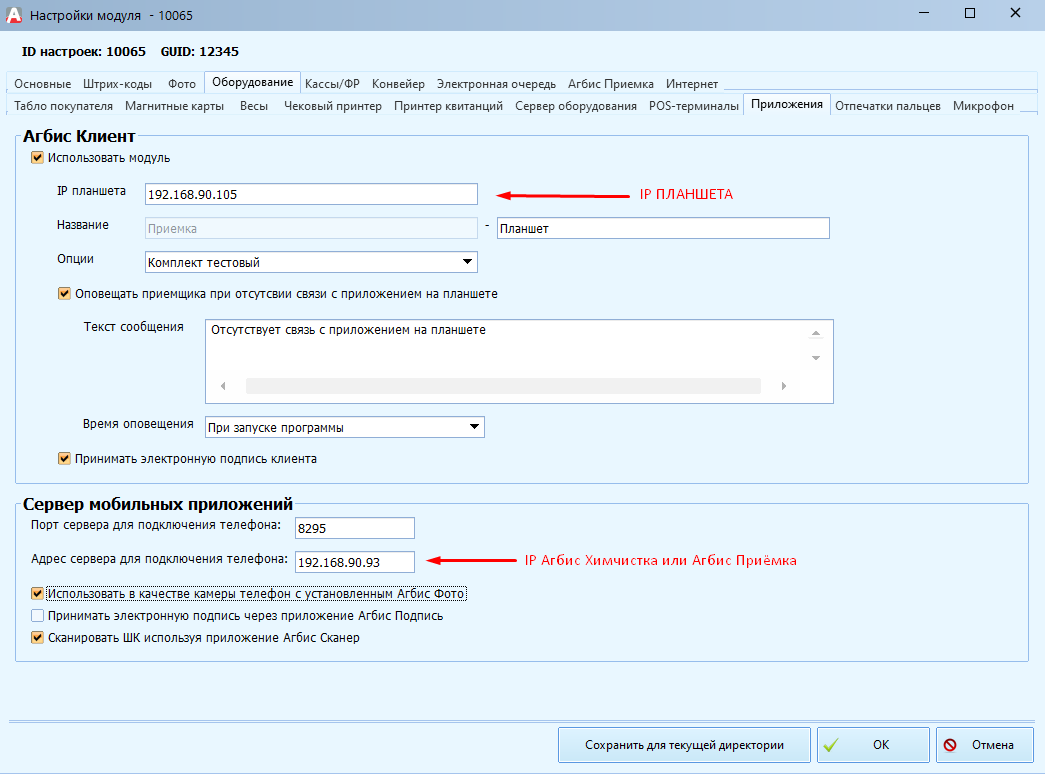Open the Магнитные карты sub-tab
This screenshot has width=1045, height=774.
tap(174, 106)
